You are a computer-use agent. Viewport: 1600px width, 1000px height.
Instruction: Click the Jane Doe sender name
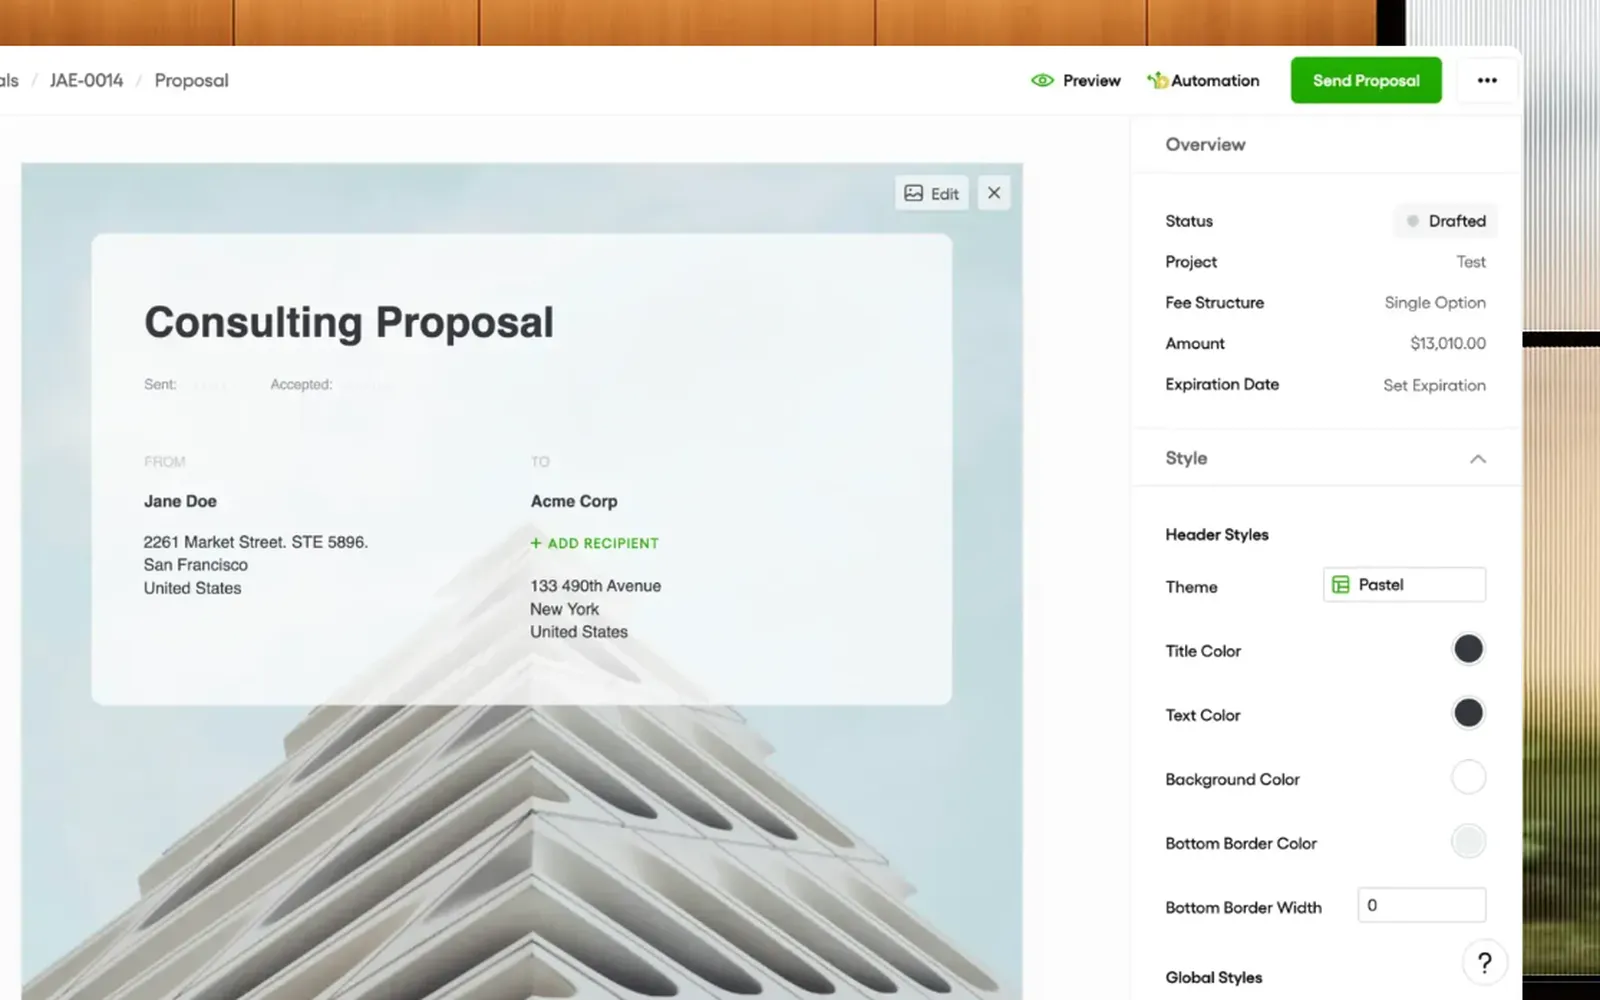pos(180,501)
